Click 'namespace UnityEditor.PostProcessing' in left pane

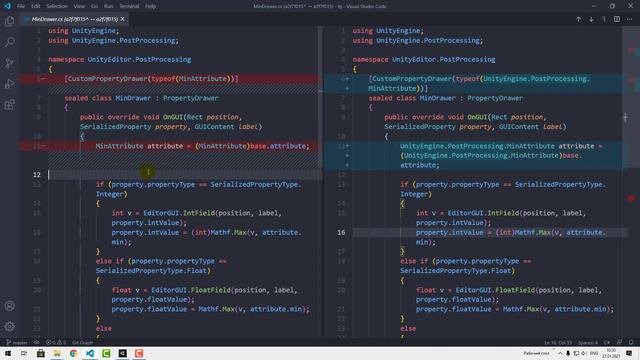pos(120,60)
